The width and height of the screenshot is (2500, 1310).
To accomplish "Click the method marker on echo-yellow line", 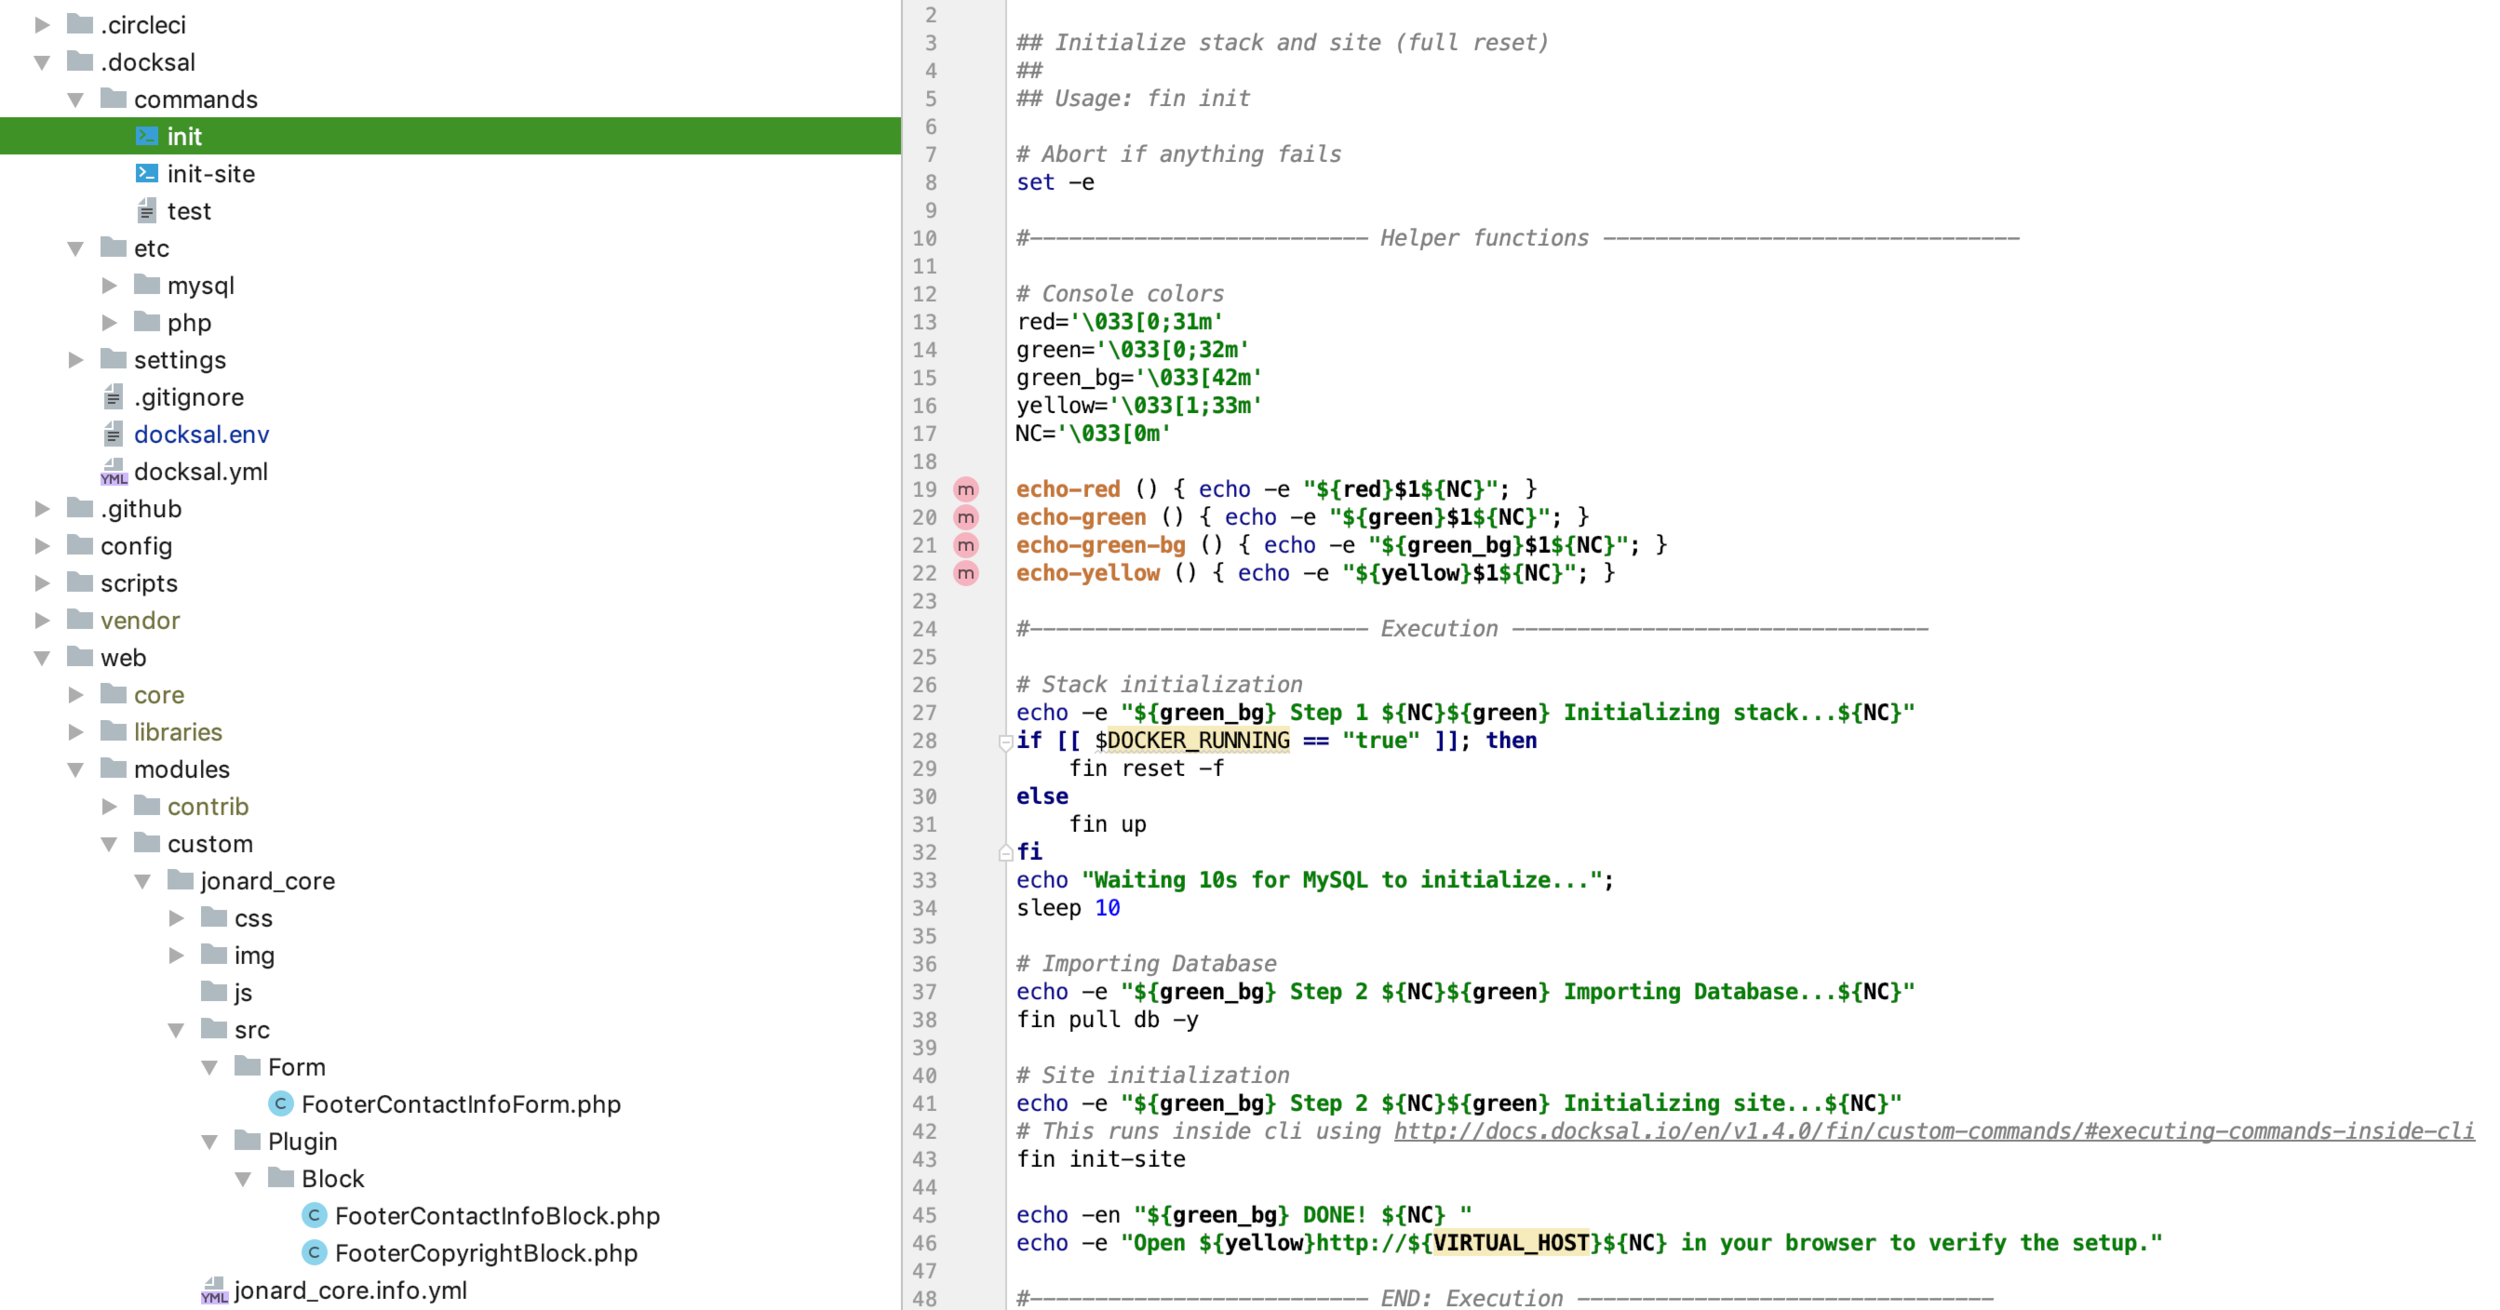I will point(965,573).
